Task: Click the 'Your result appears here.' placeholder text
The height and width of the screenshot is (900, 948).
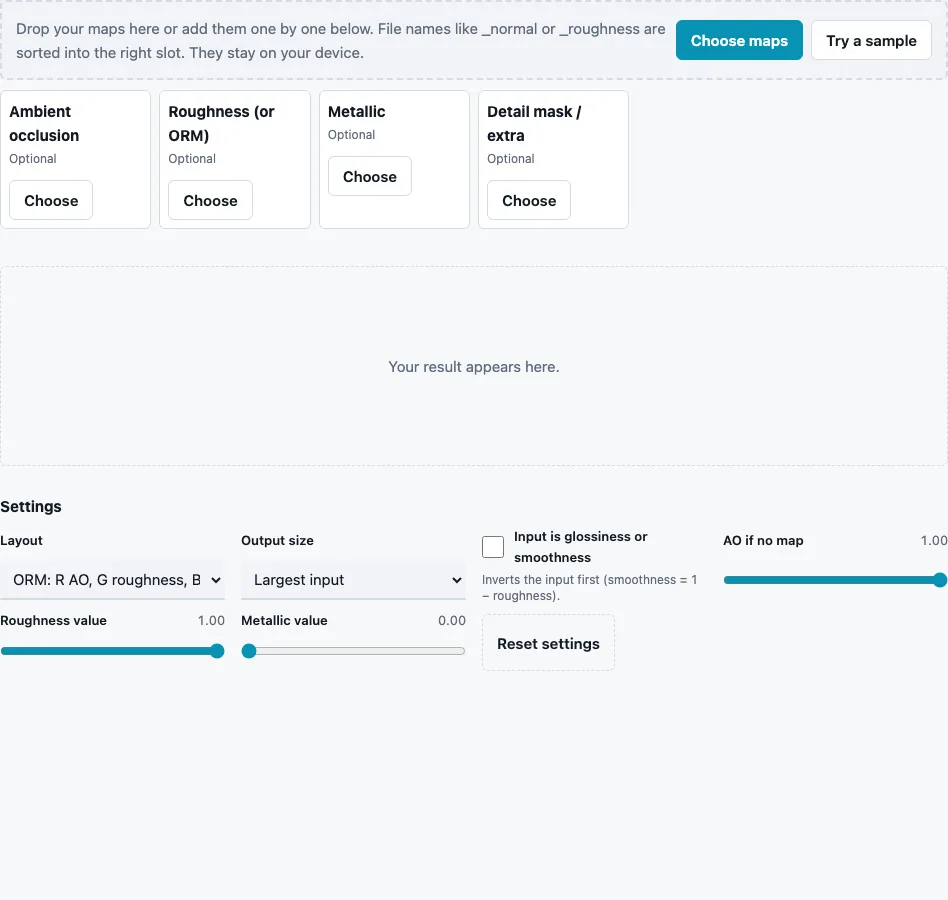Action: coord(474,367)
